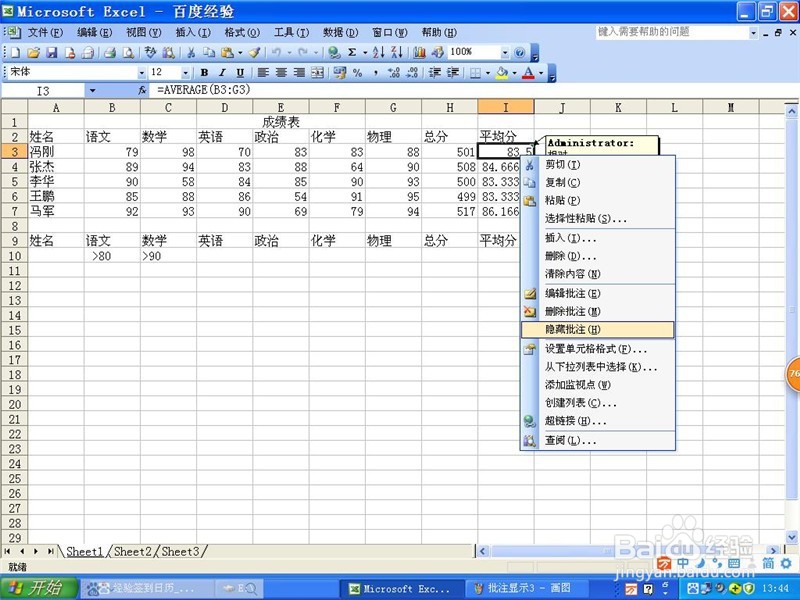Image resolution: width=800 pixels, height=600 pixels.
Task: Apply Percent style to the cell
Action: click(x=358, y=73)
